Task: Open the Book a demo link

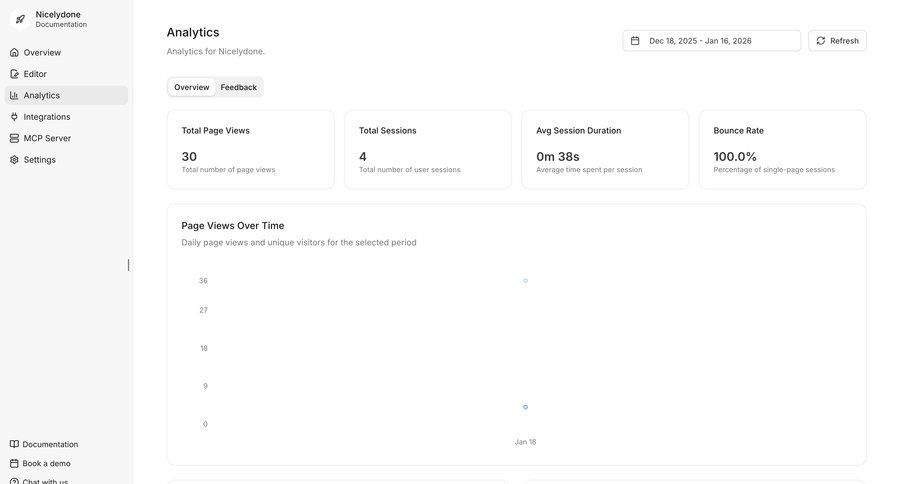Action: 46,463
